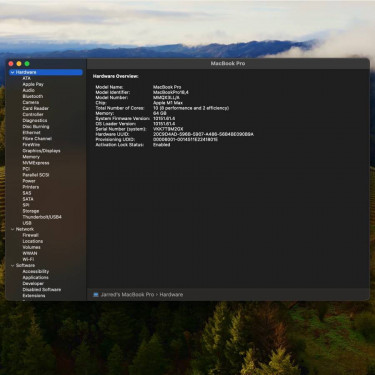Click the green zoom window button

point(27,64)
